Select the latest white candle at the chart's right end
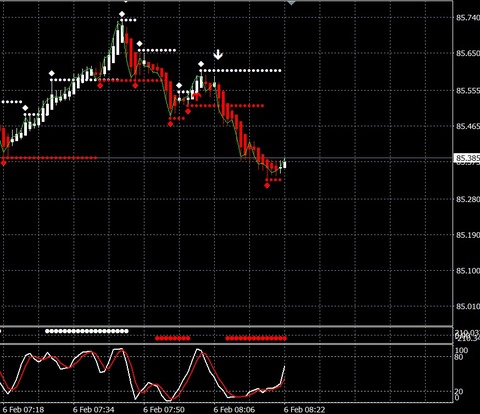 point(284,164)
